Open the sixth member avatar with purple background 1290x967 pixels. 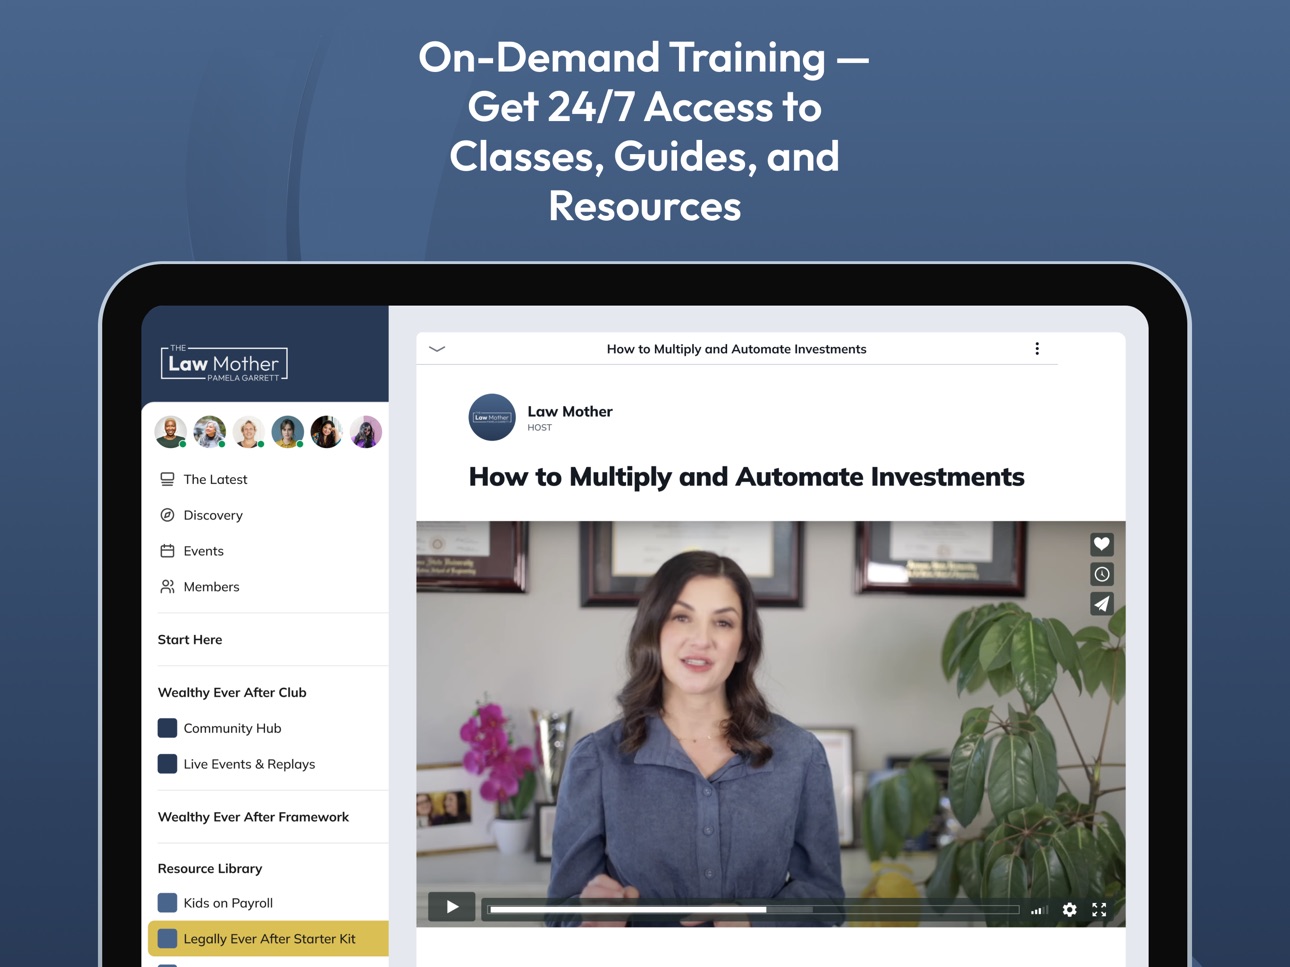point(366,432)
